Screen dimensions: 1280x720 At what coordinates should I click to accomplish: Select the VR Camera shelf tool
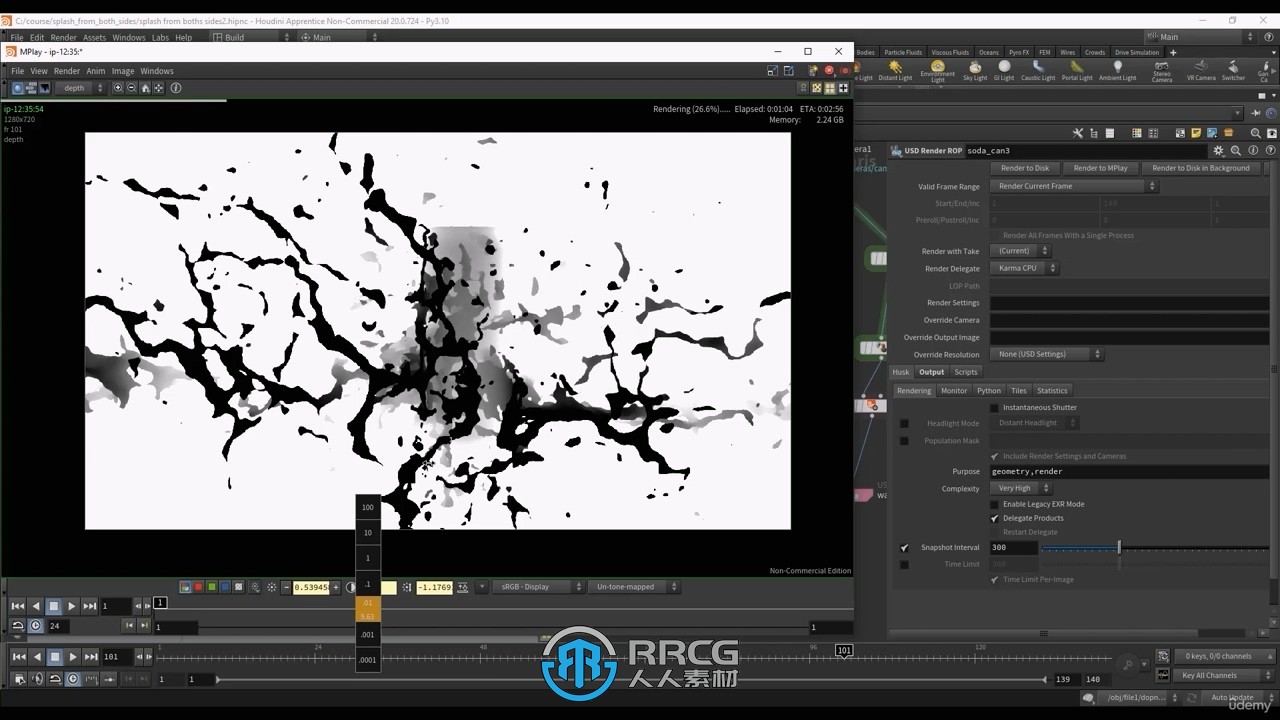pyautogui.click(x=1201, y=70)
